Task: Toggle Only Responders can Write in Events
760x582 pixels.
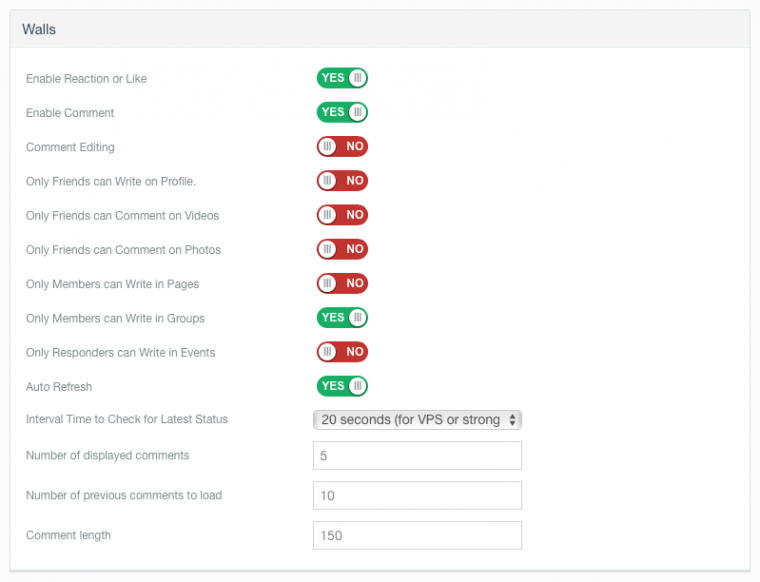Action: point(342,352)
